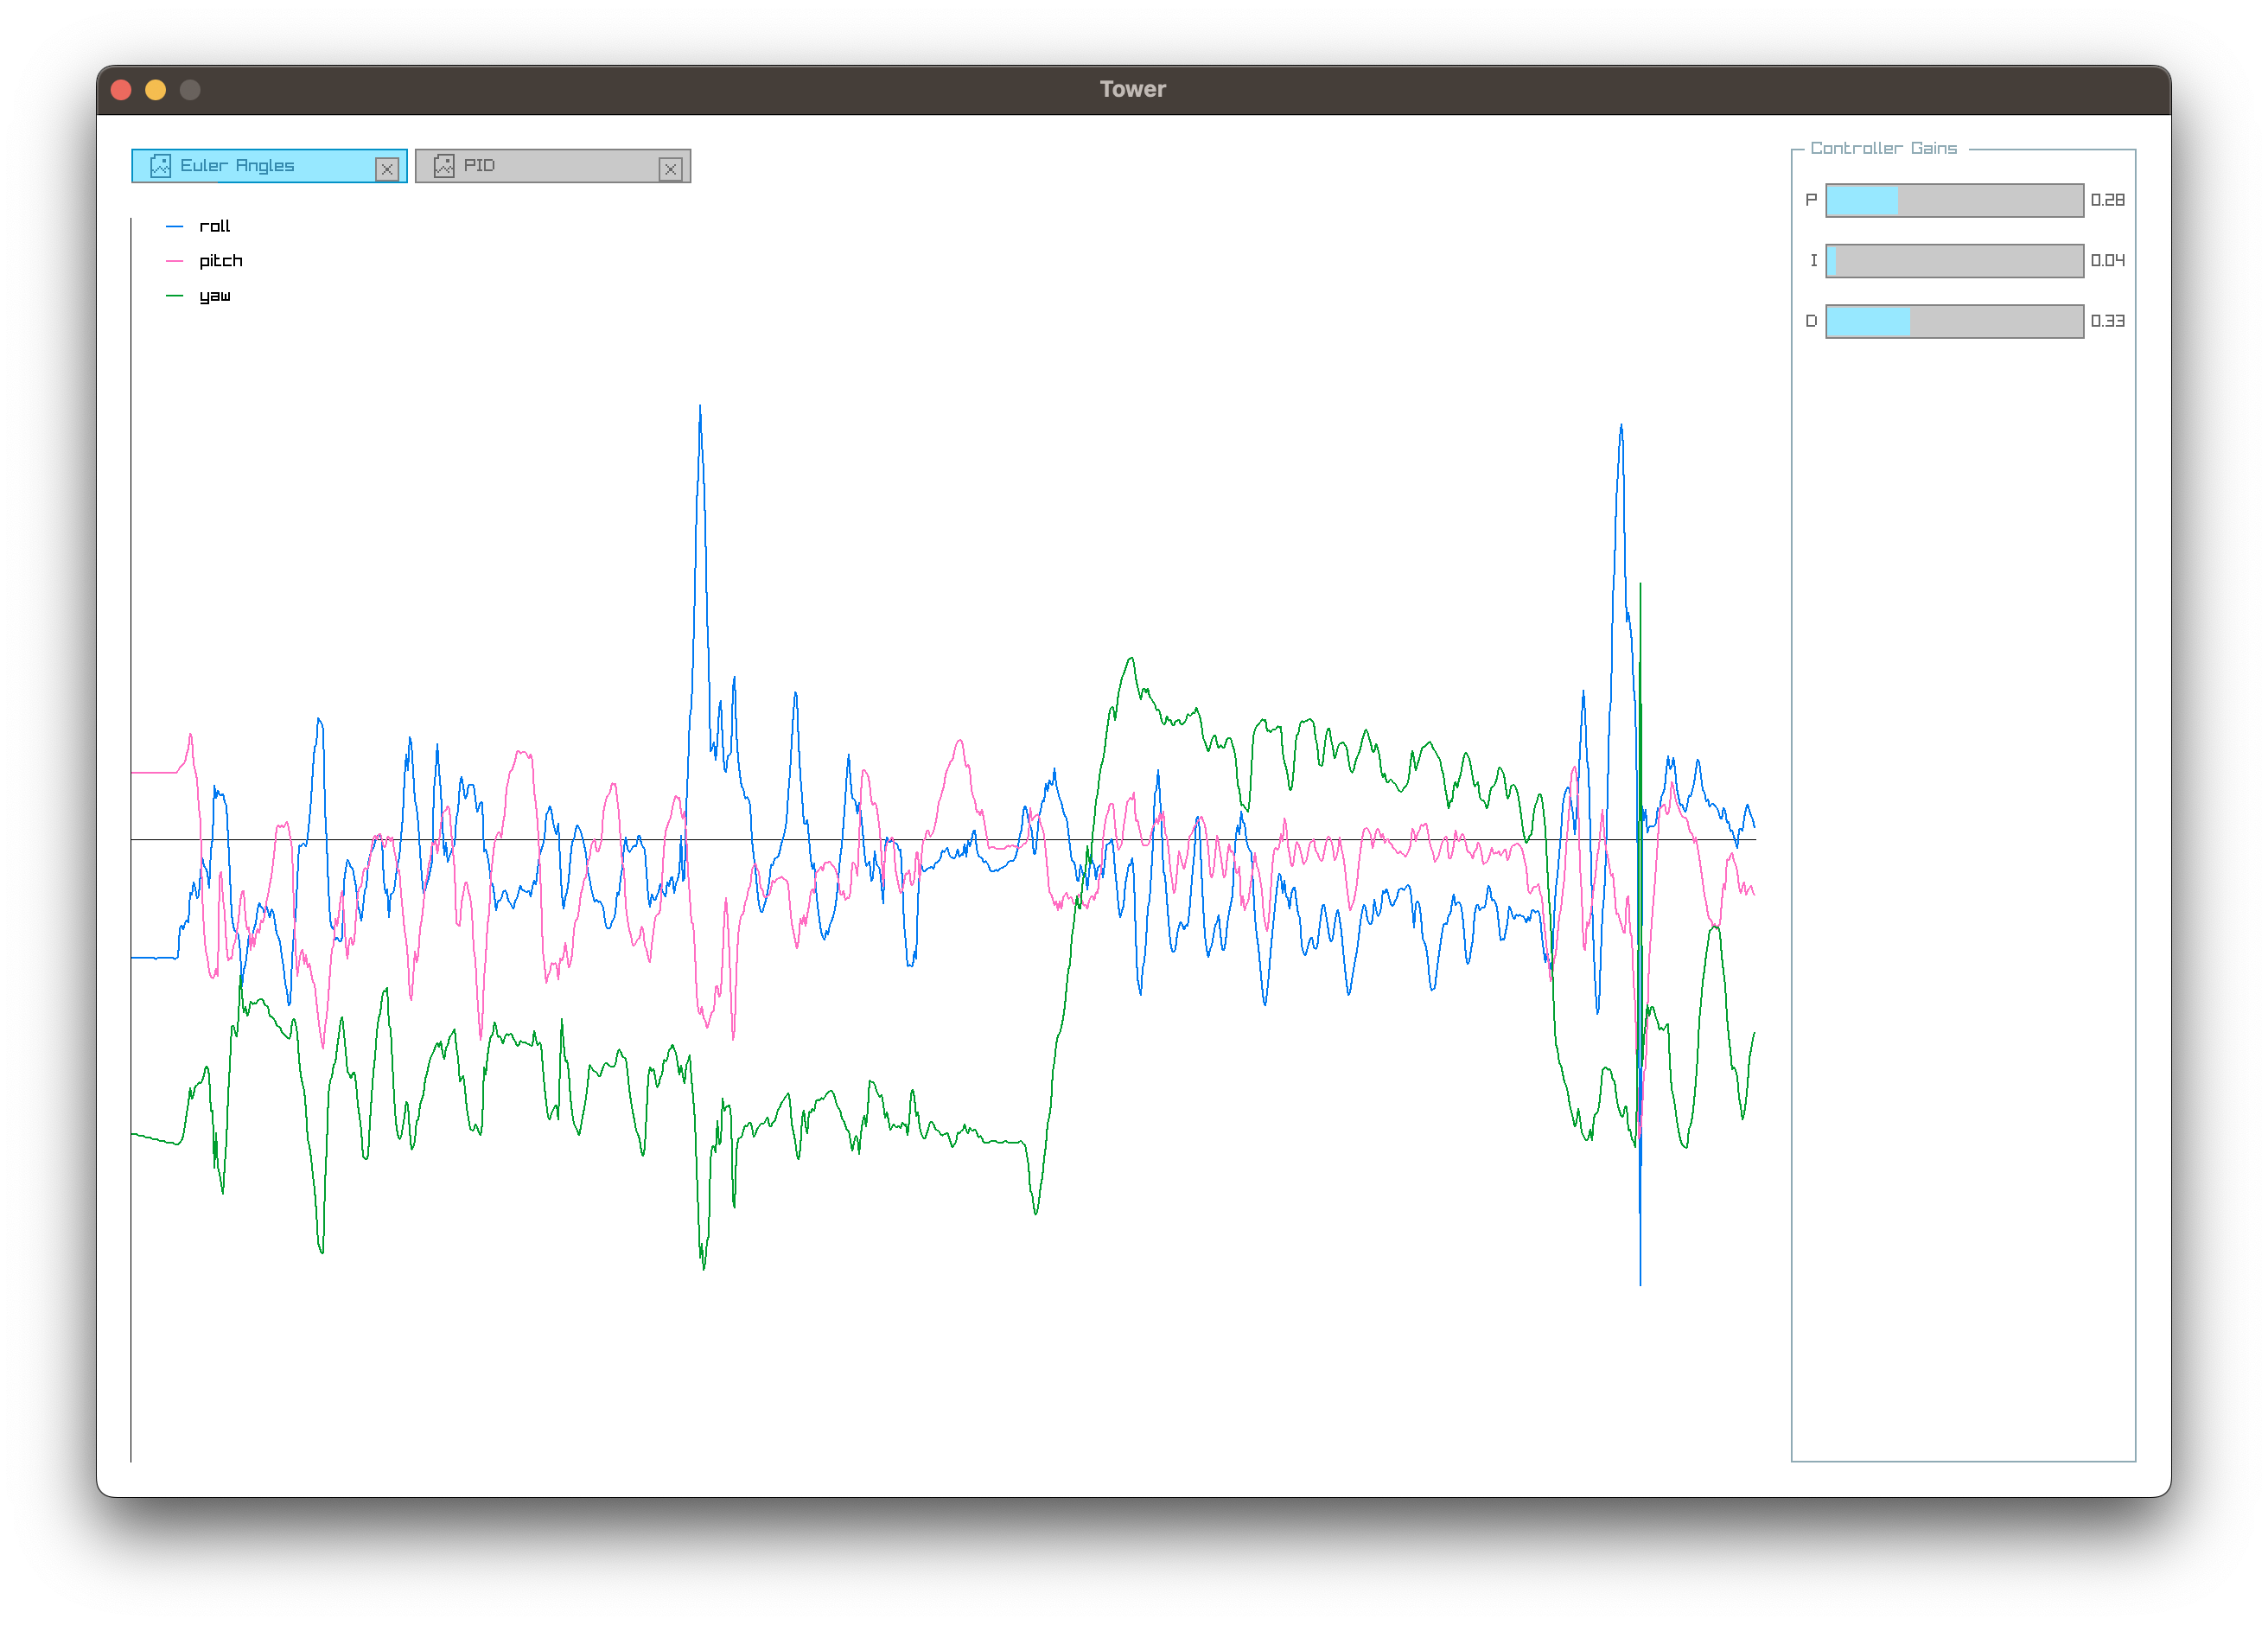This screenshot has width=2268, height=1625.
Task: Minimize the Tower window with yellow button
Action: point(156,90)
